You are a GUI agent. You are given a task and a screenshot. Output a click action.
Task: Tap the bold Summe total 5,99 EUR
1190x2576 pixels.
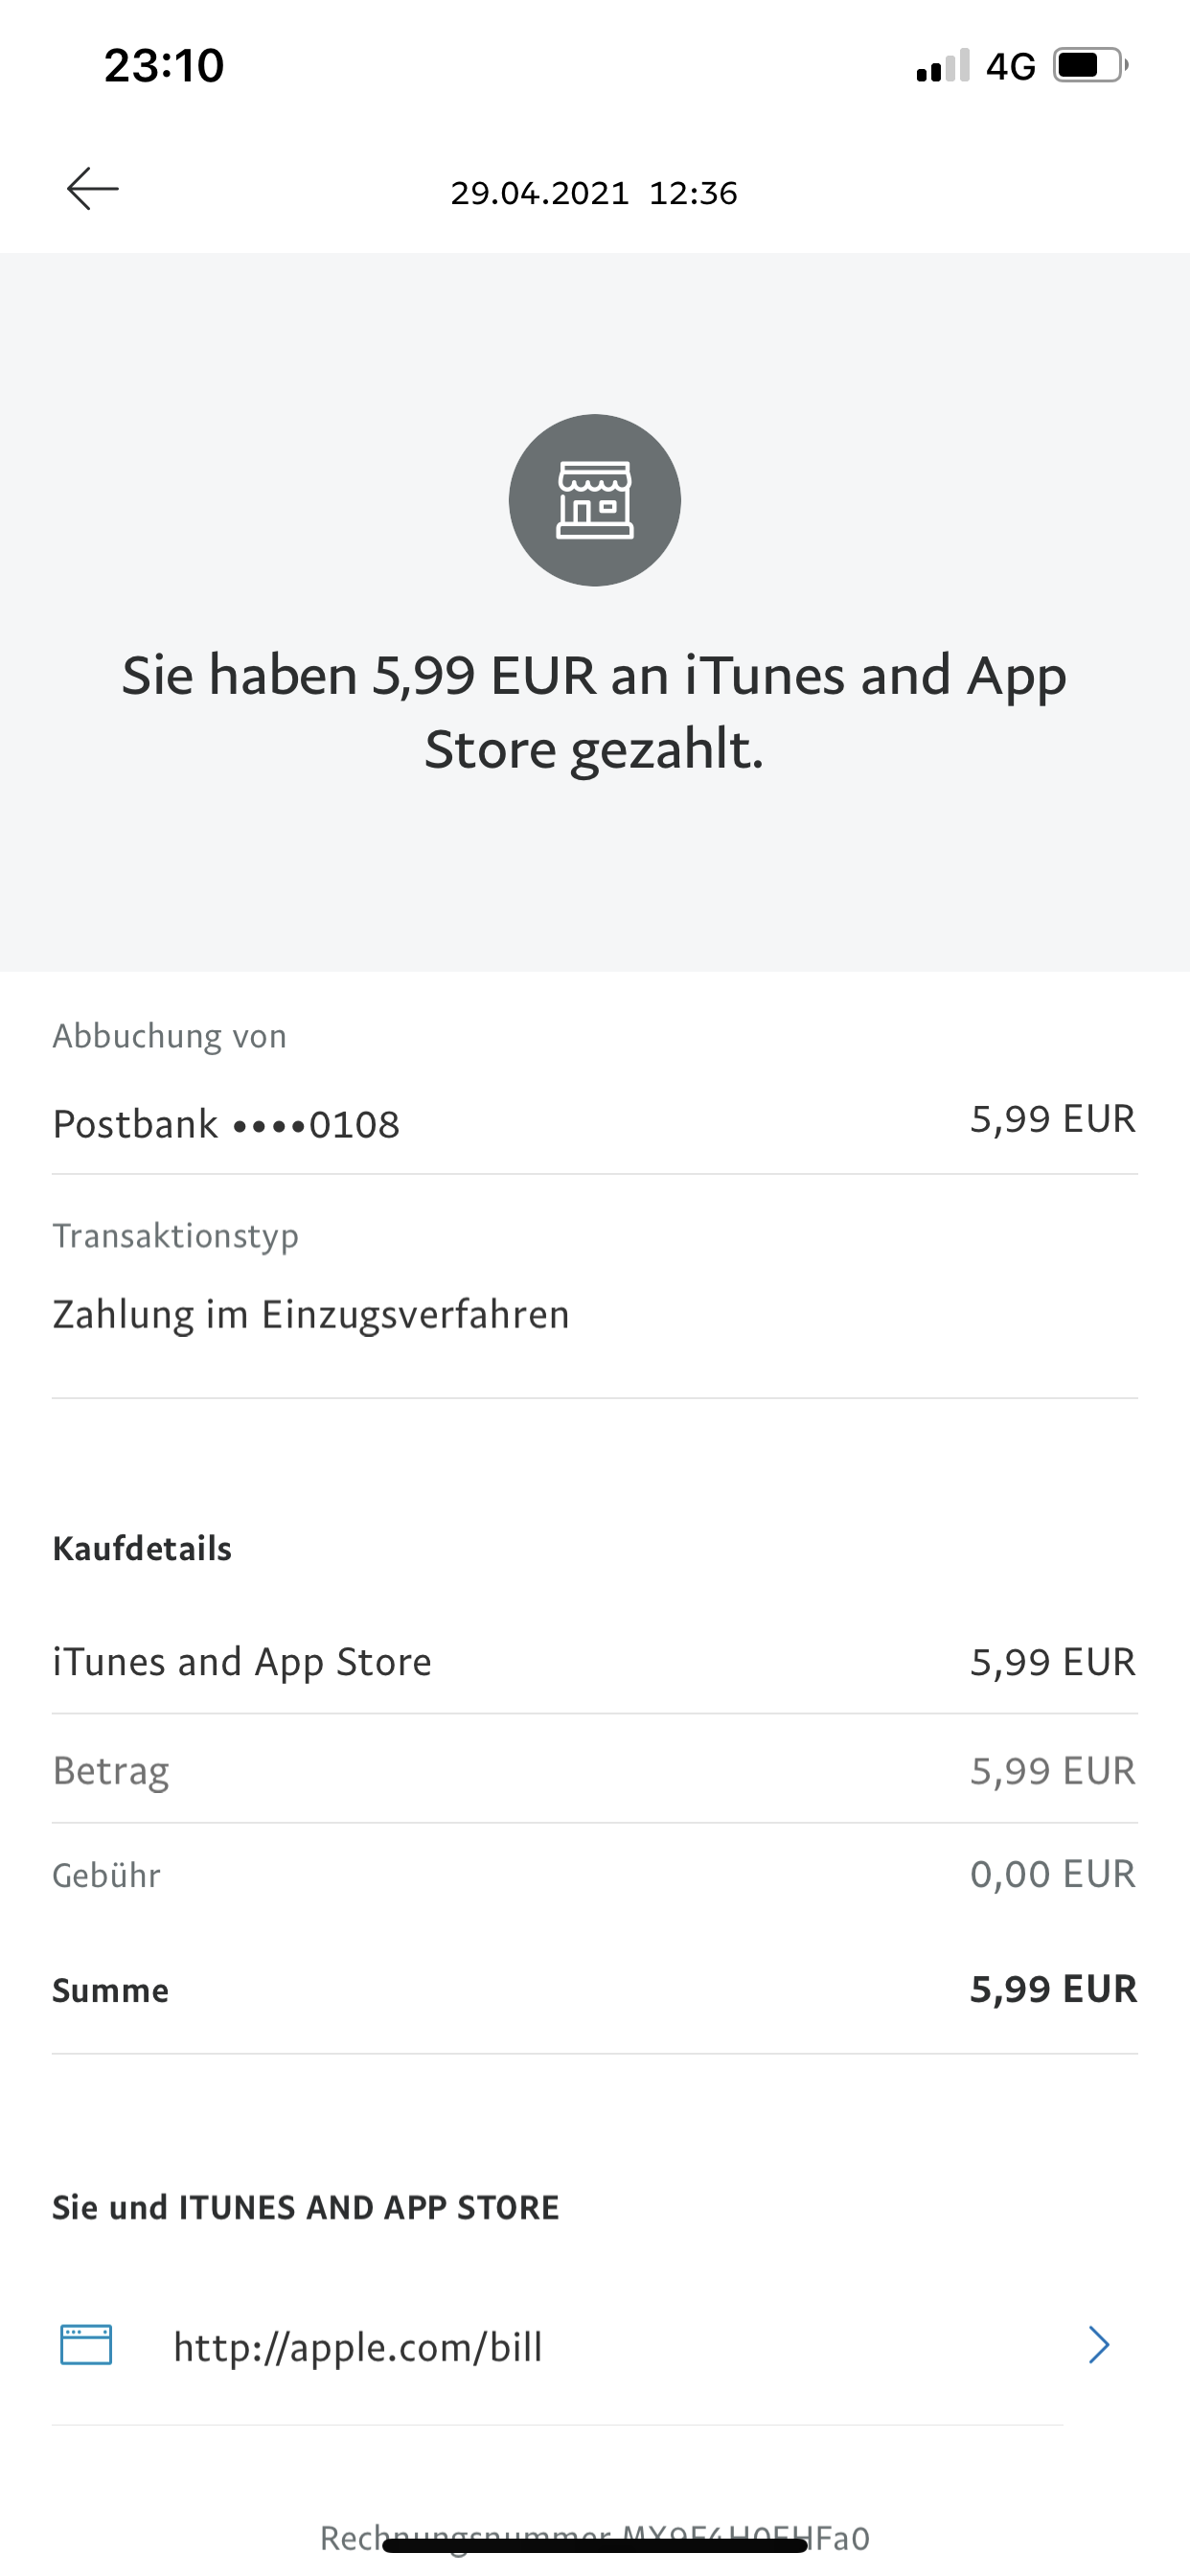1053,1989
